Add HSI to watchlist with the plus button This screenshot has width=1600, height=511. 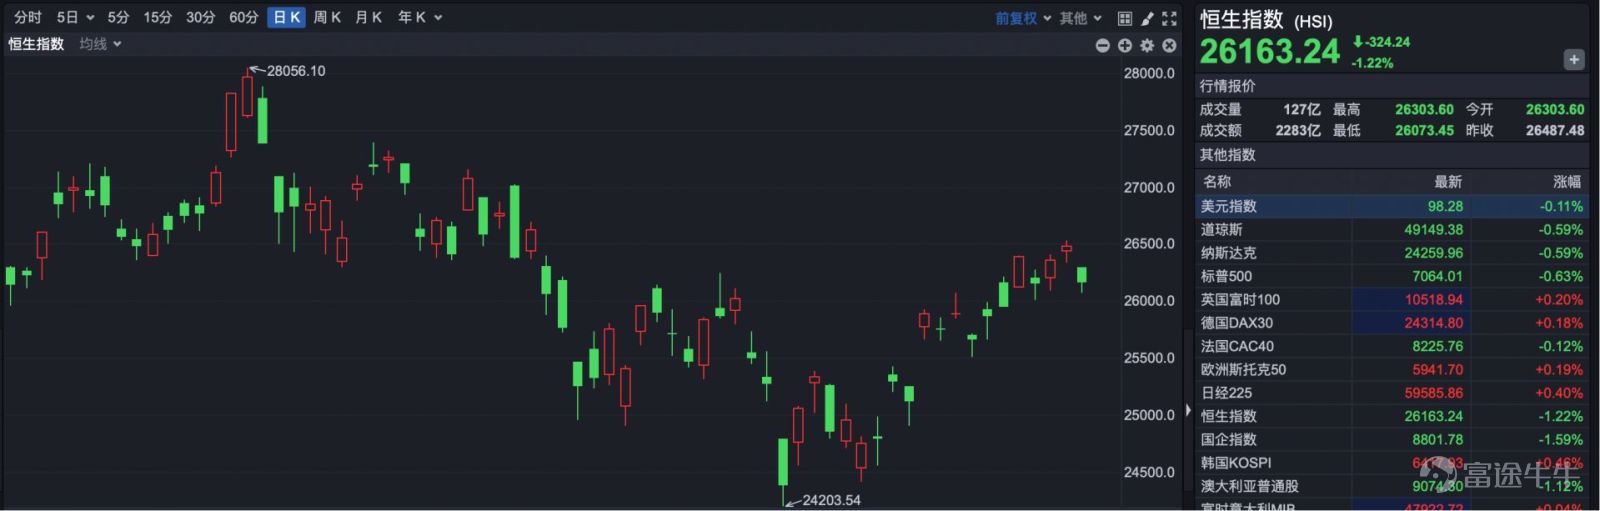[x=1573, y=60]
